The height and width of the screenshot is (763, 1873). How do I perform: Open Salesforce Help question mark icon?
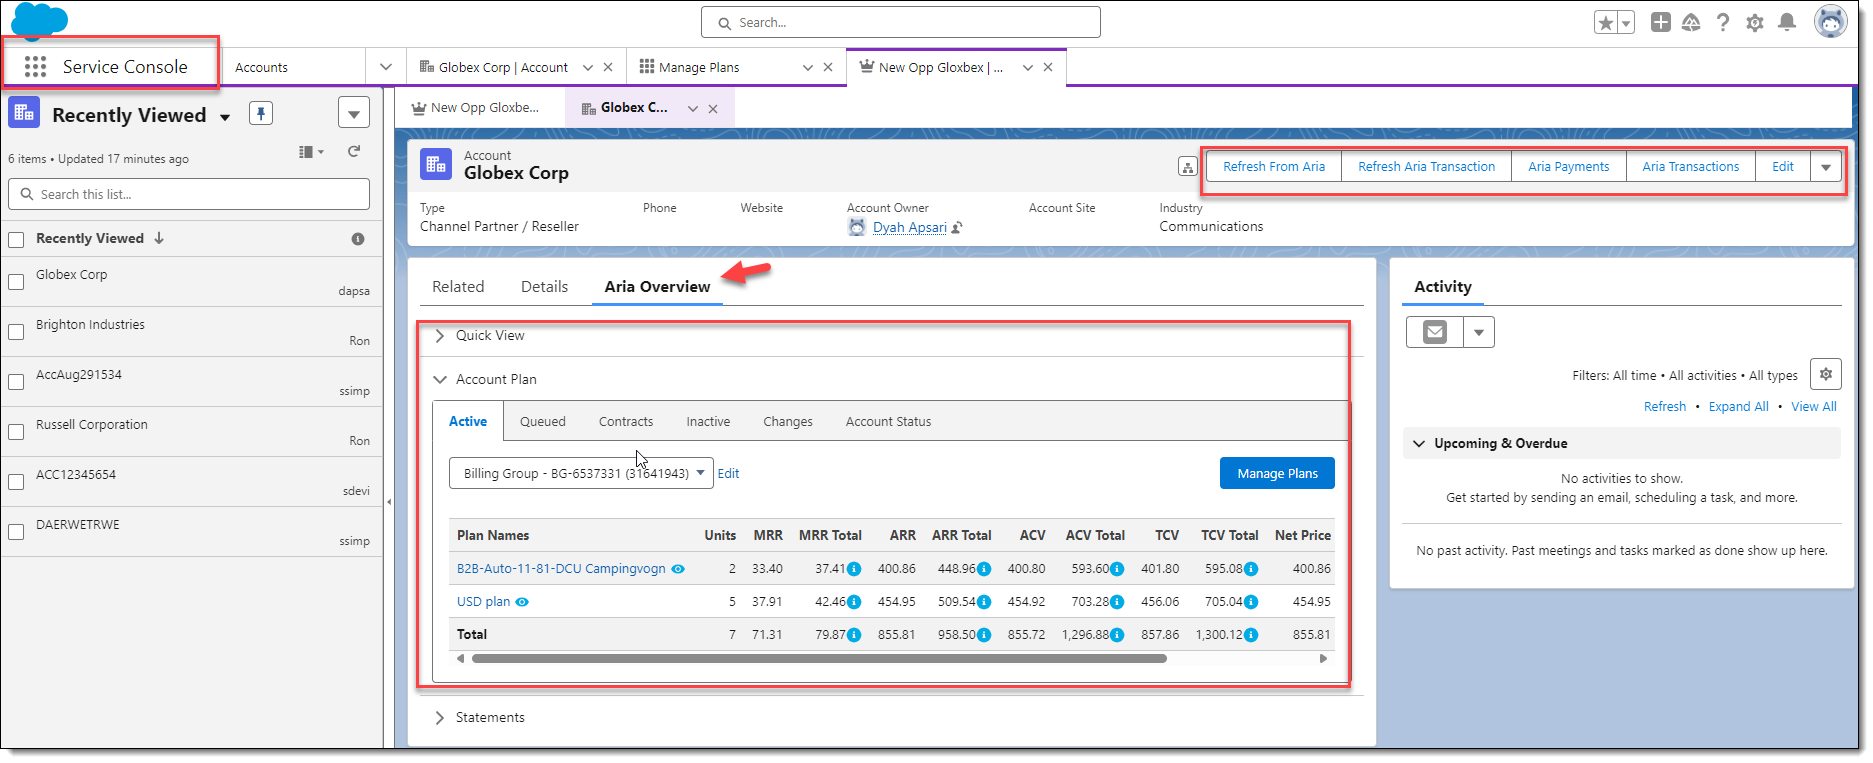(x=1723, y=22)
